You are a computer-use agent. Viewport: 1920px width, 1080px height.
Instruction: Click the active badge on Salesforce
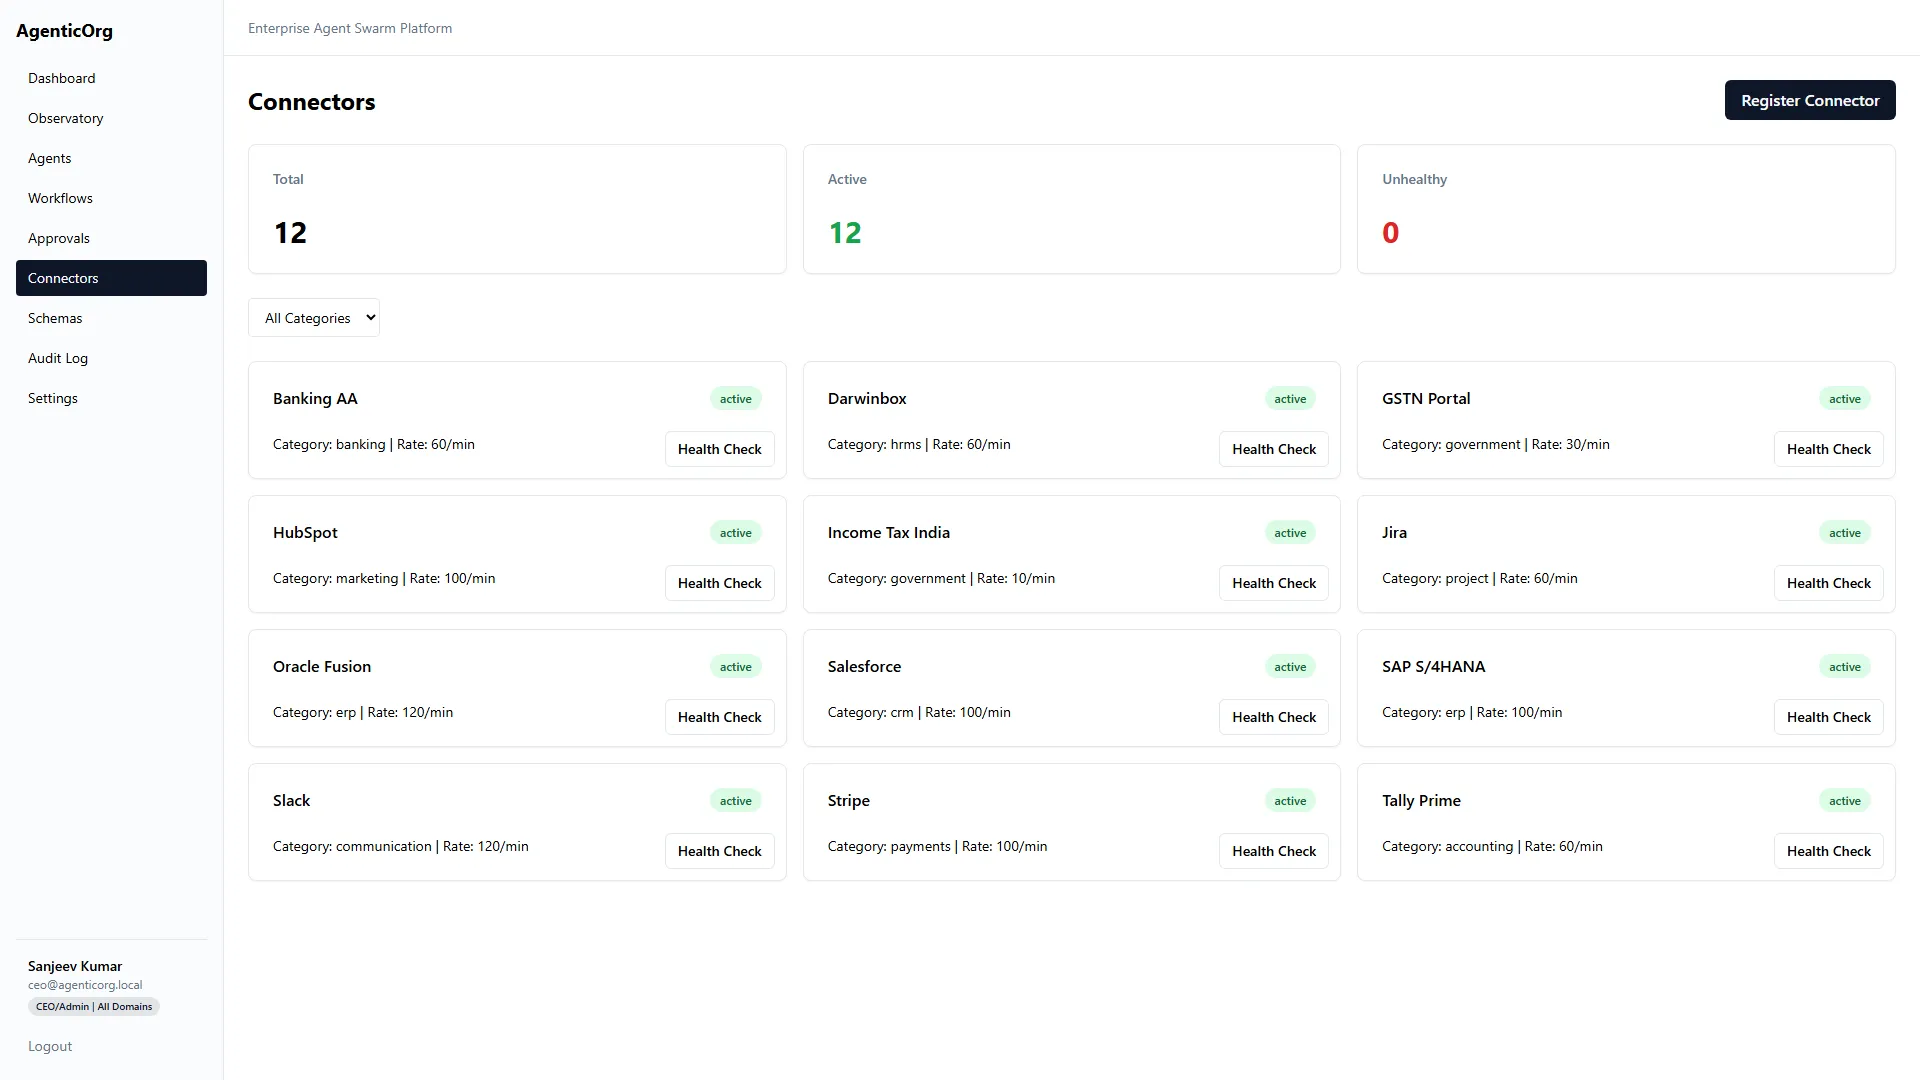pos(1290,667)
